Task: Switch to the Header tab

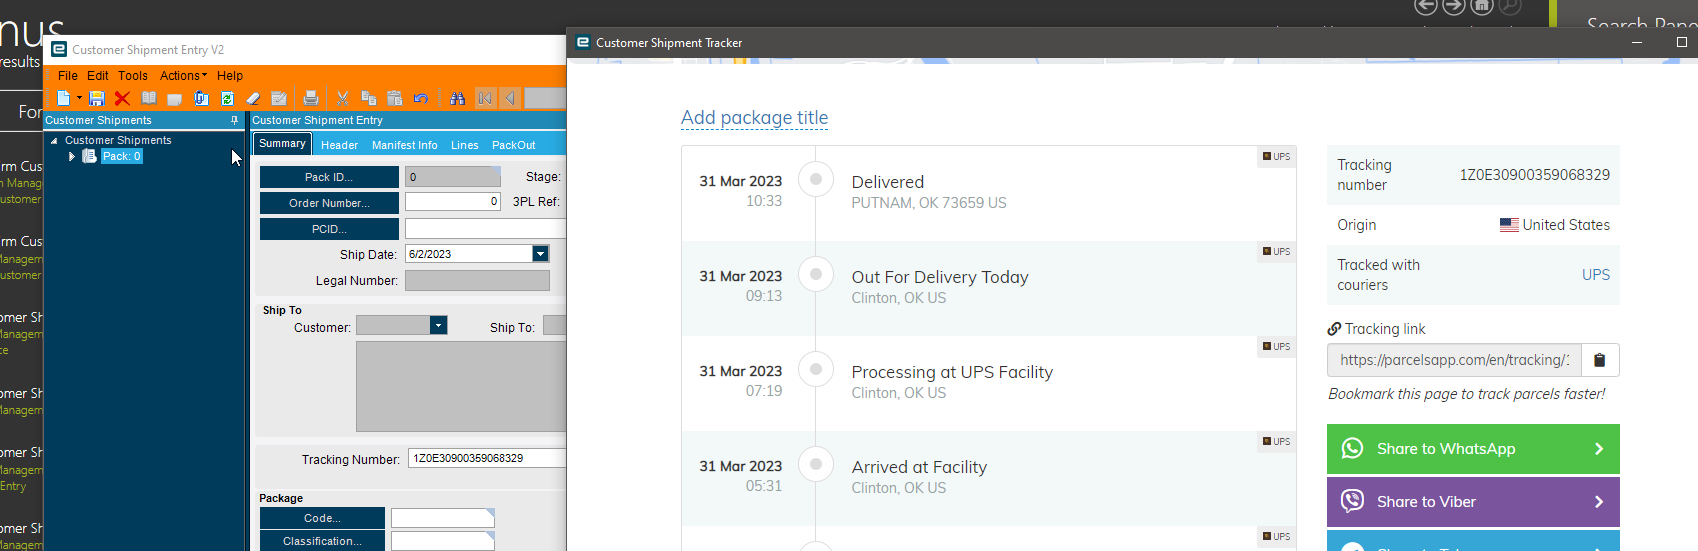Action: pos(339,145)
